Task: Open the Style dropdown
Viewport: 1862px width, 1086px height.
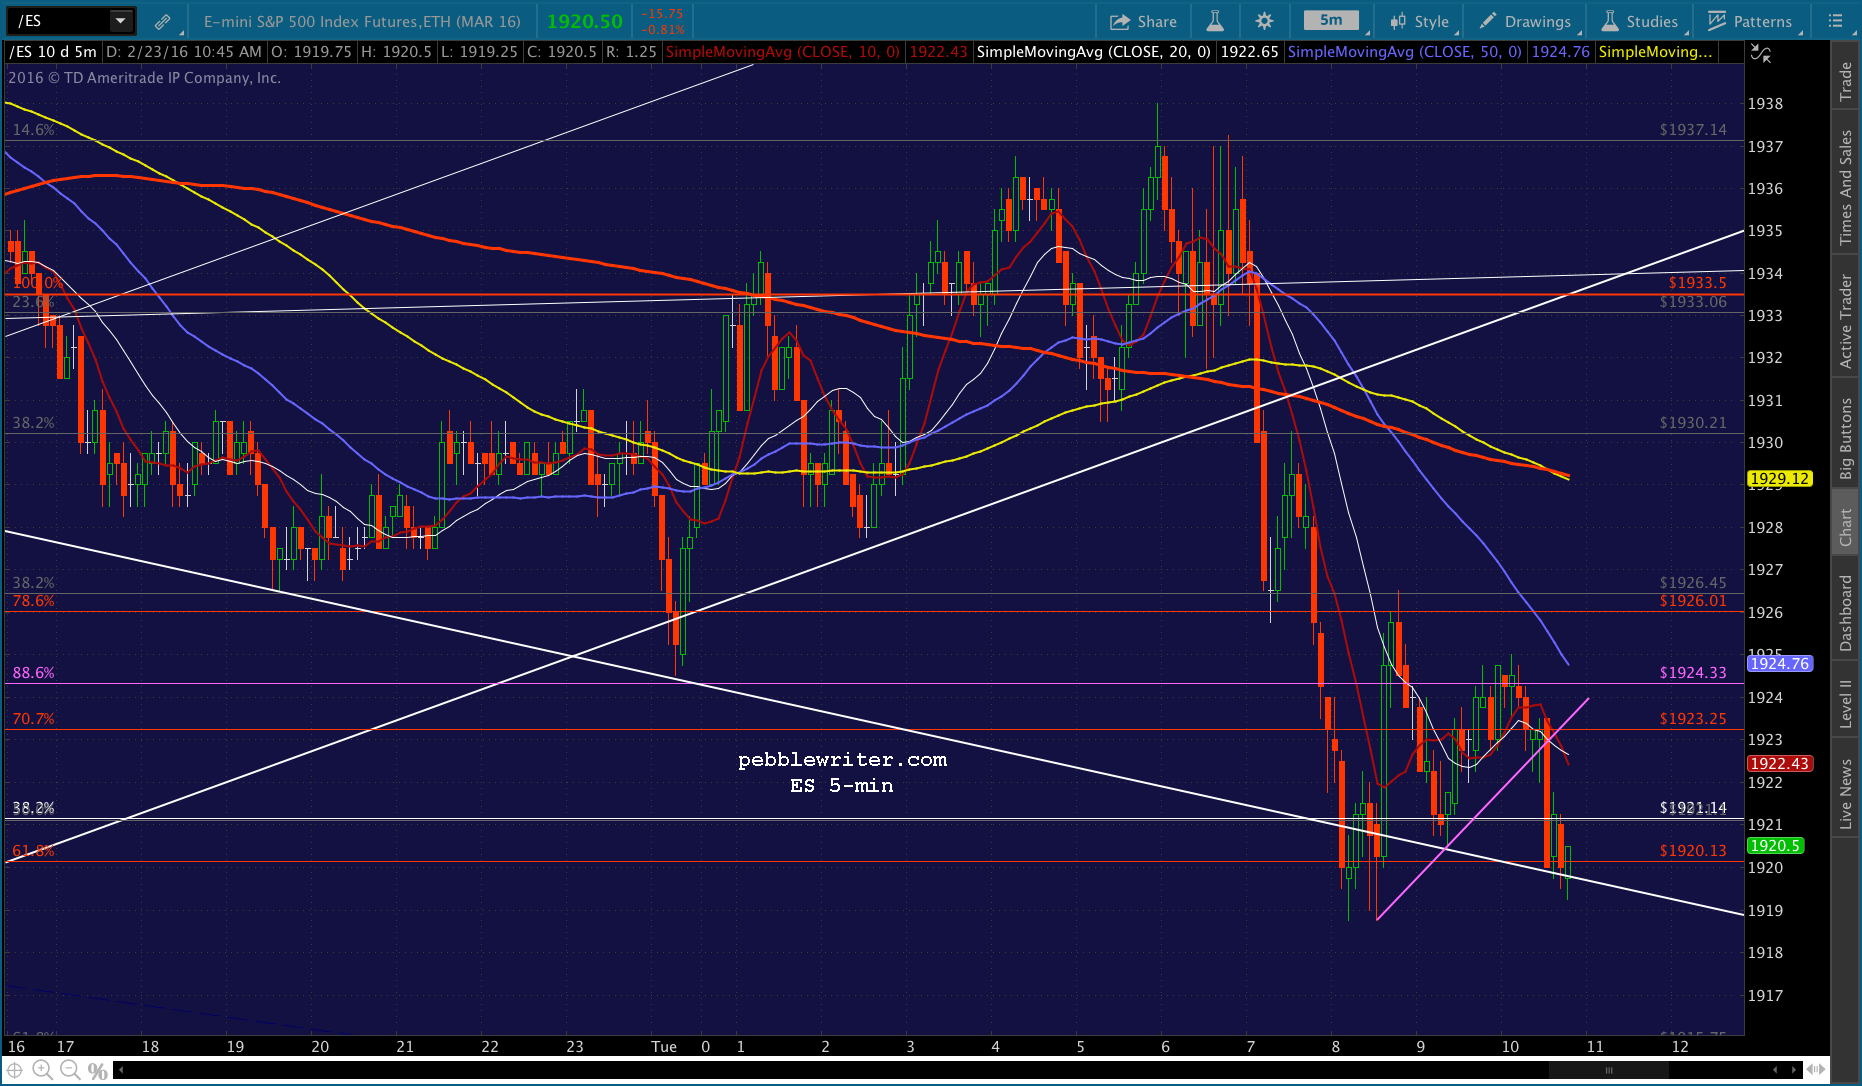Action: coord(1420,21)
